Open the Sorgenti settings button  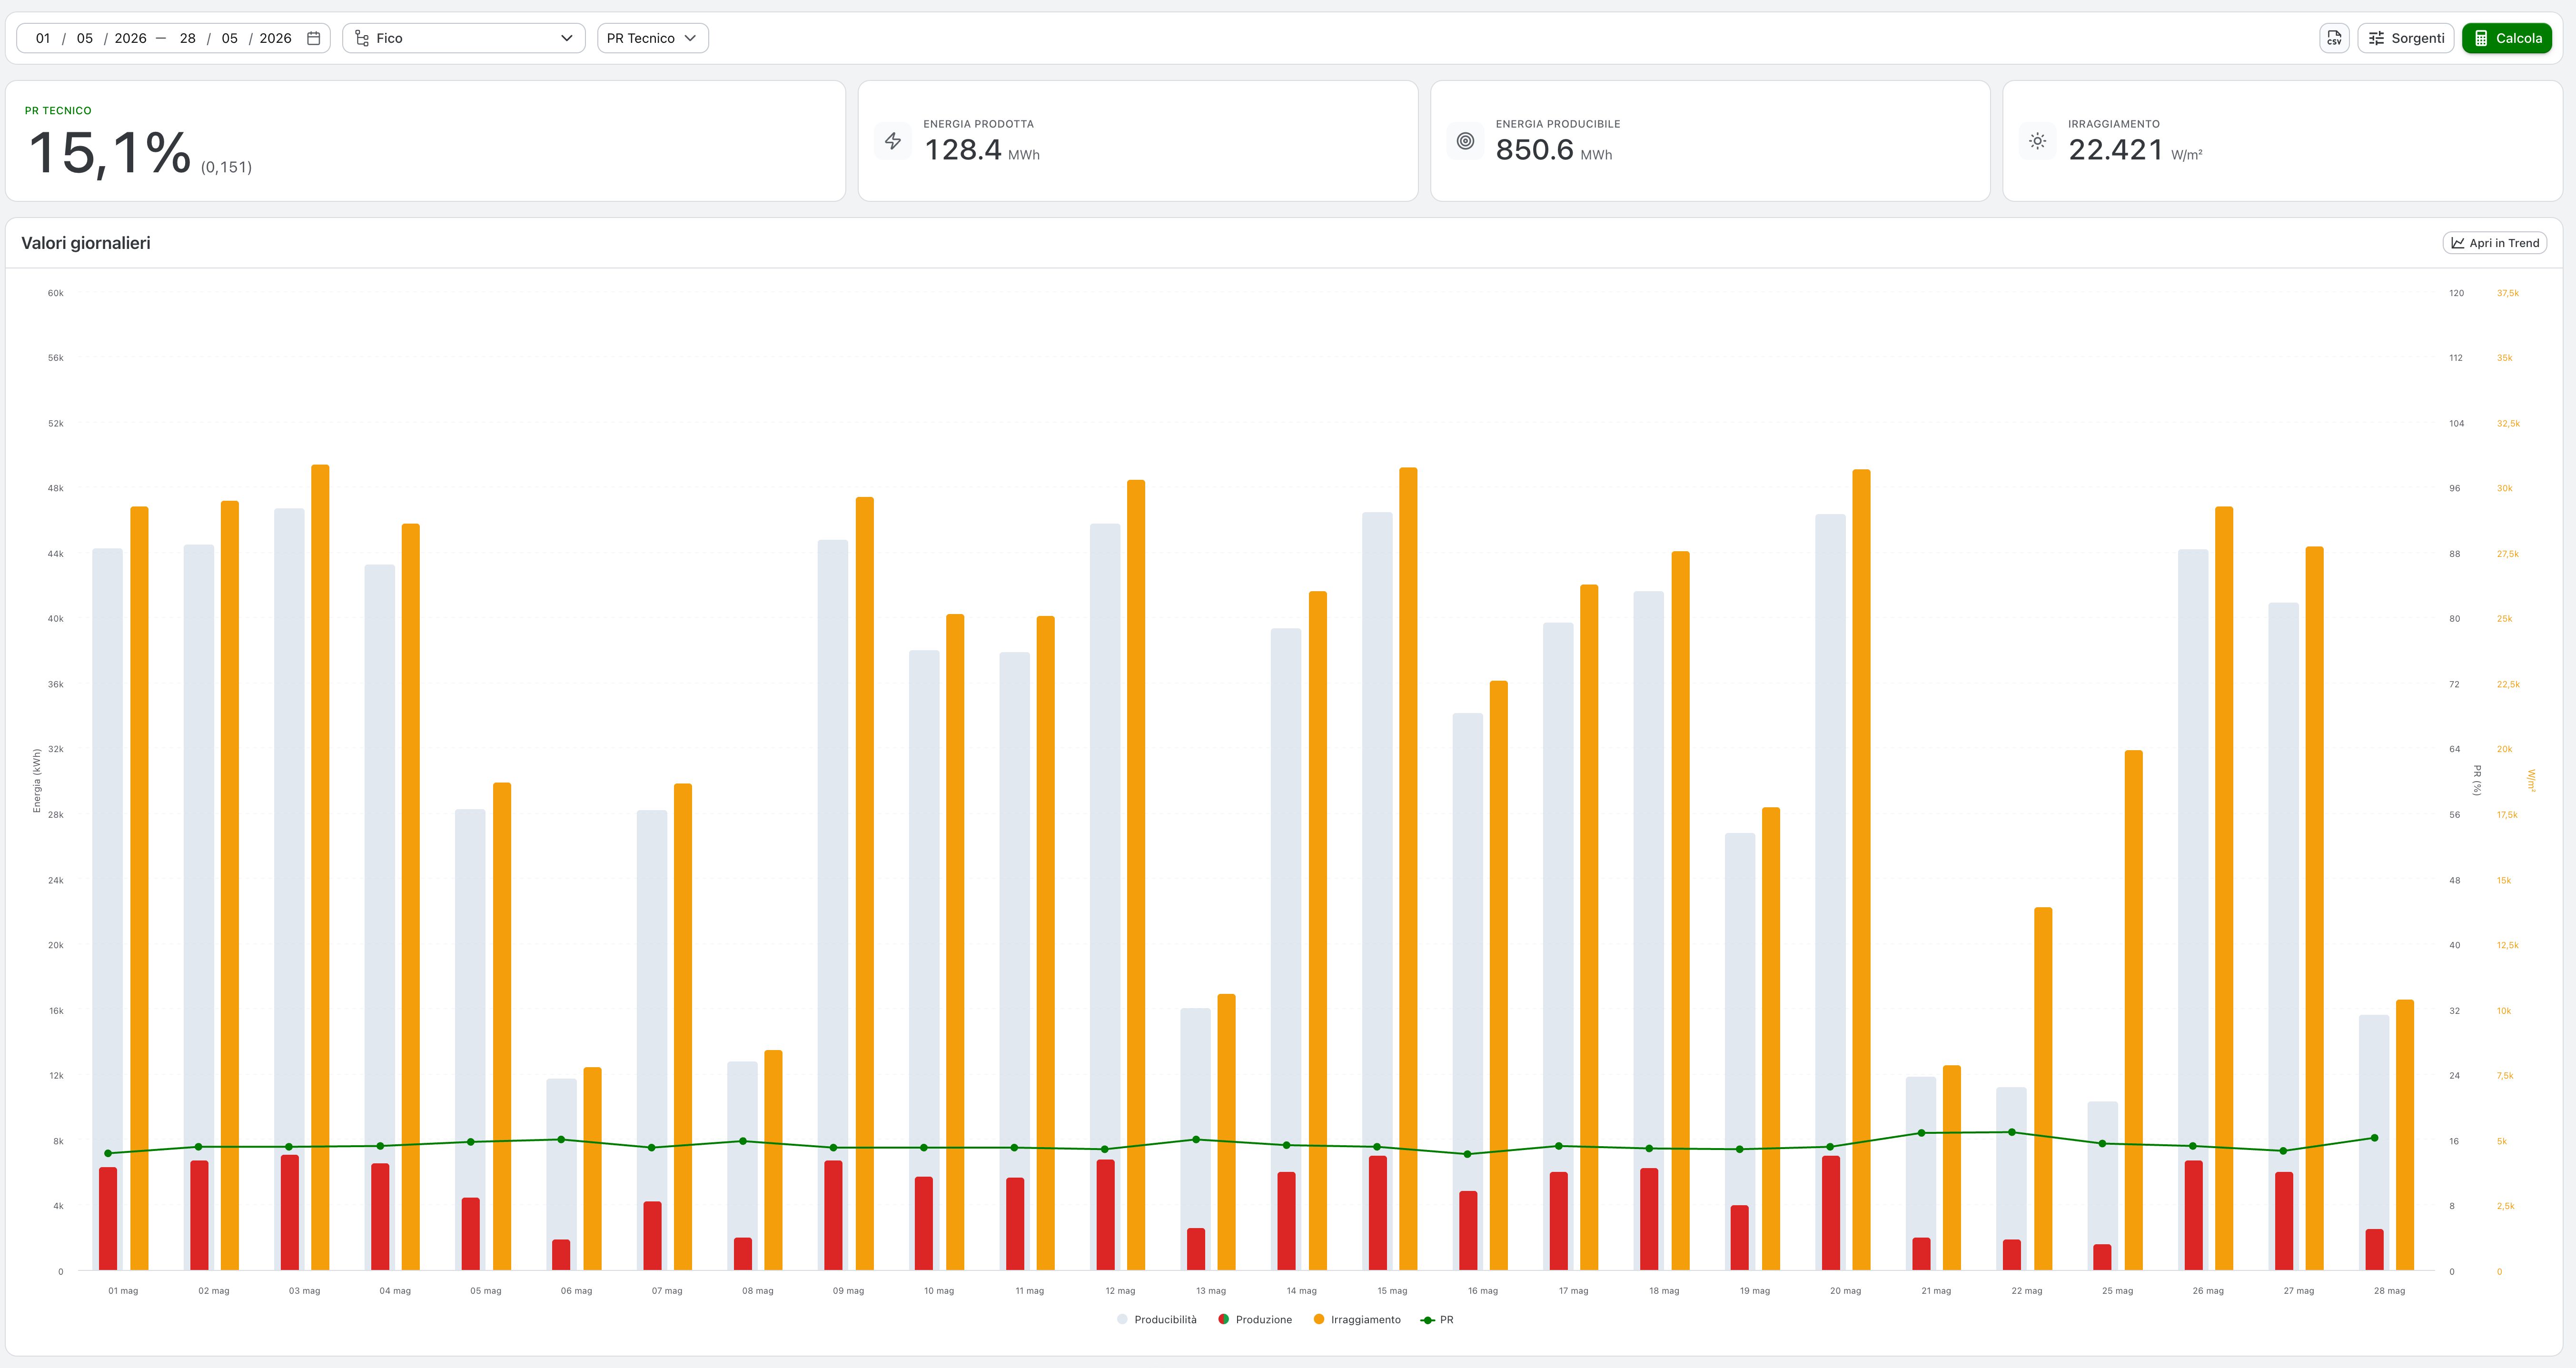pyautogui.click(x=2405, y=38)
